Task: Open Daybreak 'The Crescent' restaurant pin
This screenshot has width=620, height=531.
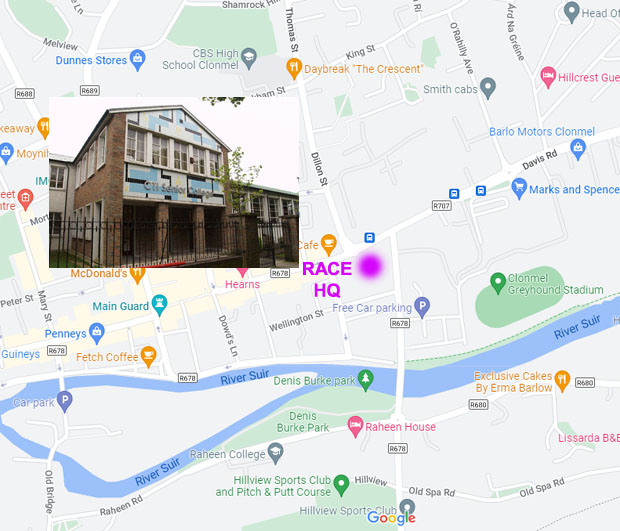Action: (x=294, y=68)
